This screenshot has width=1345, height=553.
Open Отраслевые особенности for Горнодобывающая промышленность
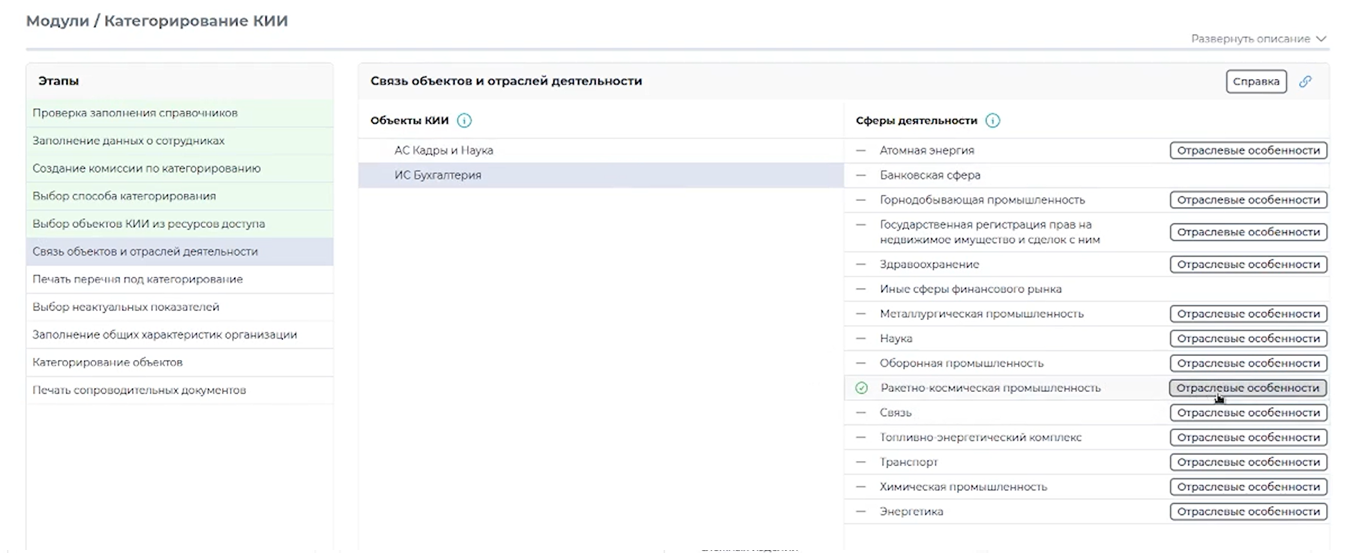1248,200
